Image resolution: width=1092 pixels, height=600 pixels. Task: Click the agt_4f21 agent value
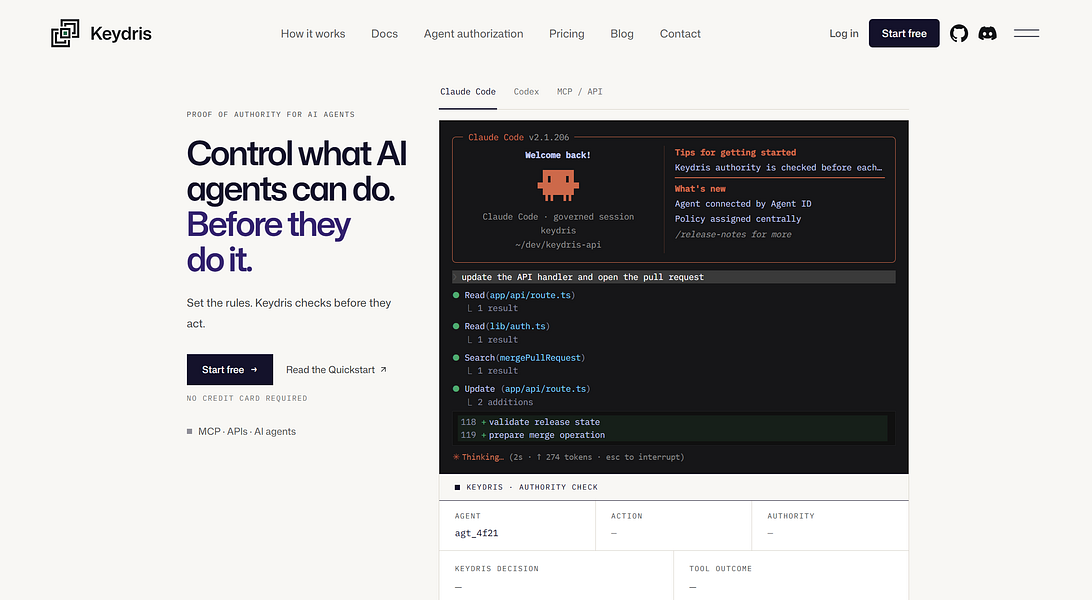tap(476, 533)
